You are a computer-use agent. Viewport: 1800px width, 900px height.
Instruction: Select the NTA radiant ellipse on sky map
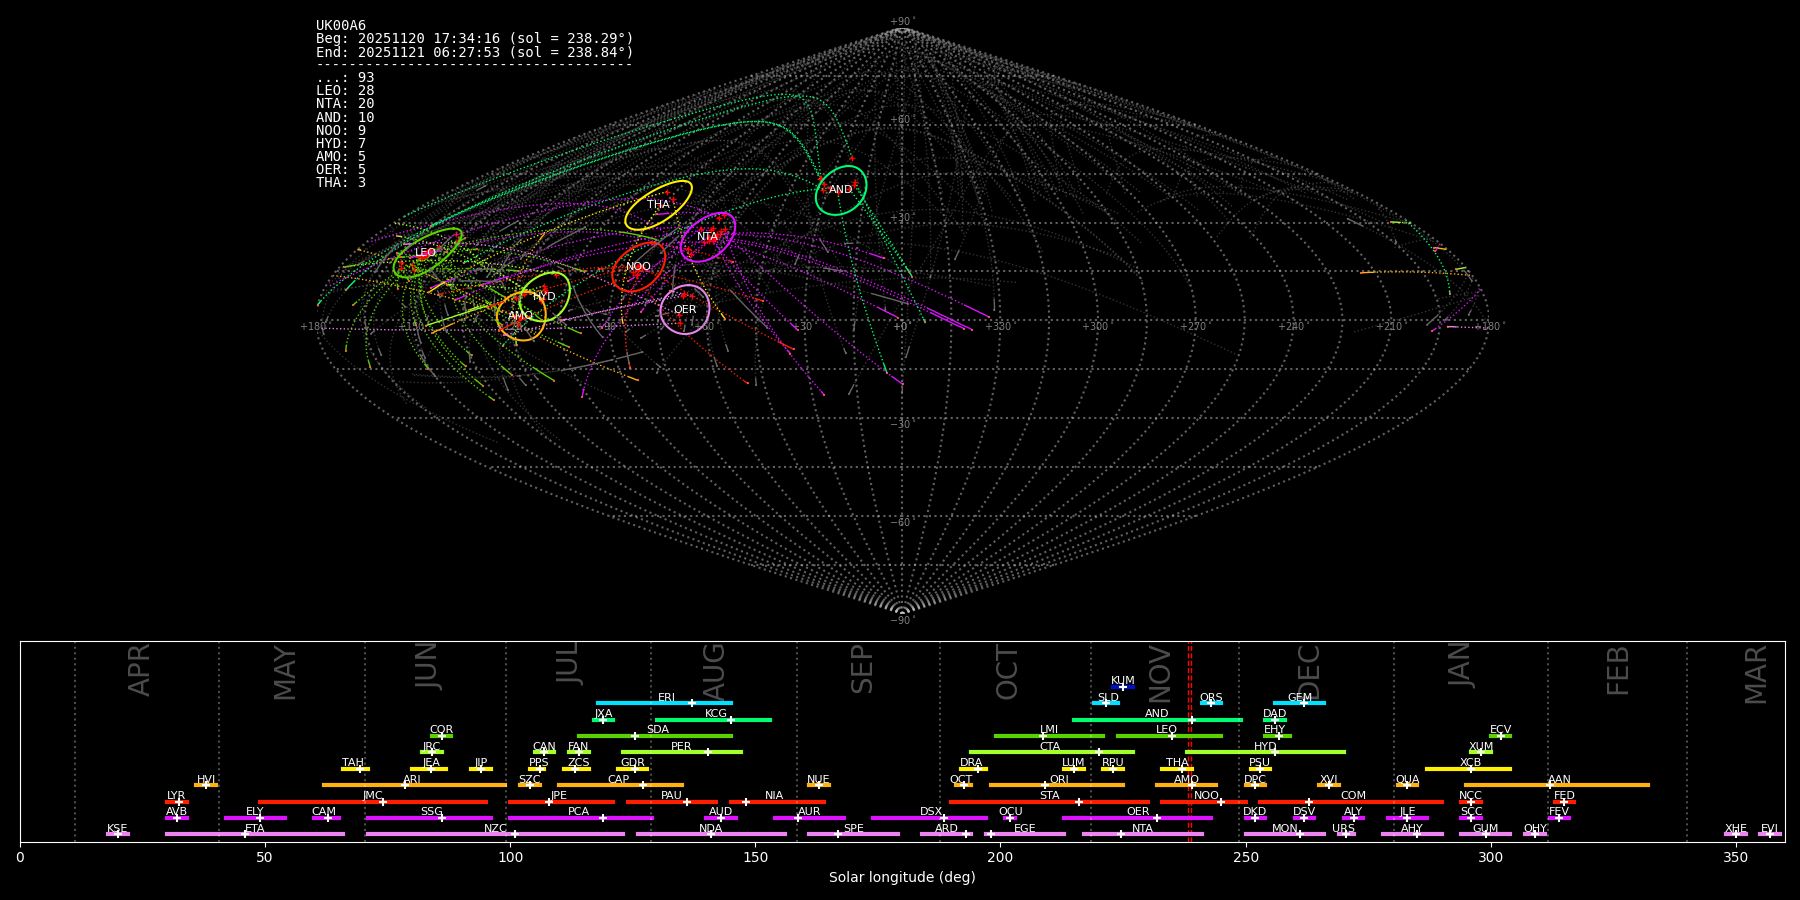(707, 237)
